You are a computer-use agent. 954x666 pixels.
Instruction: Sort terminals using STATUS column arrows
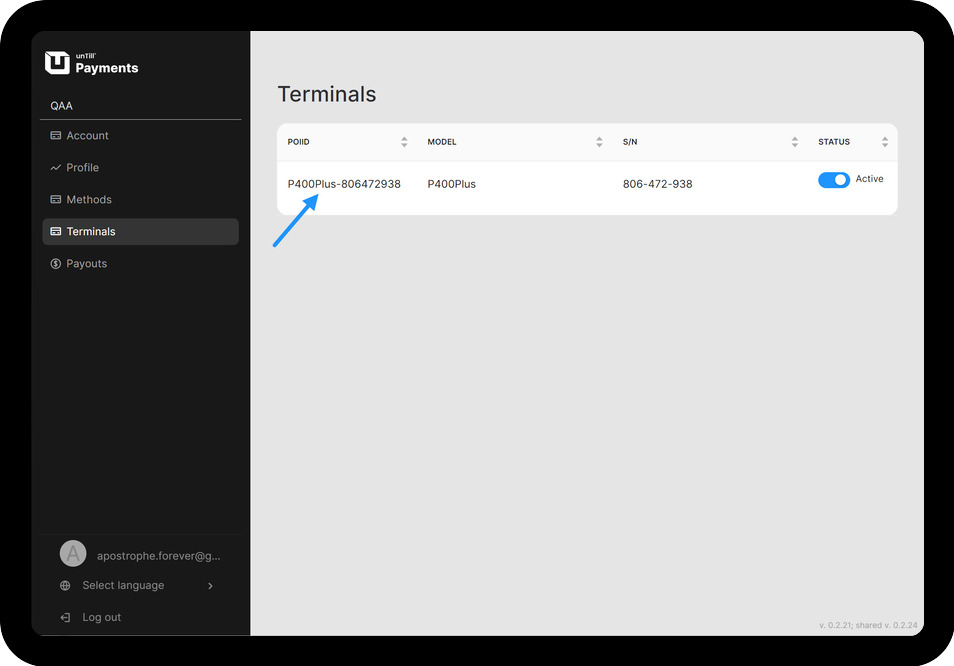(x=885, y=142)
